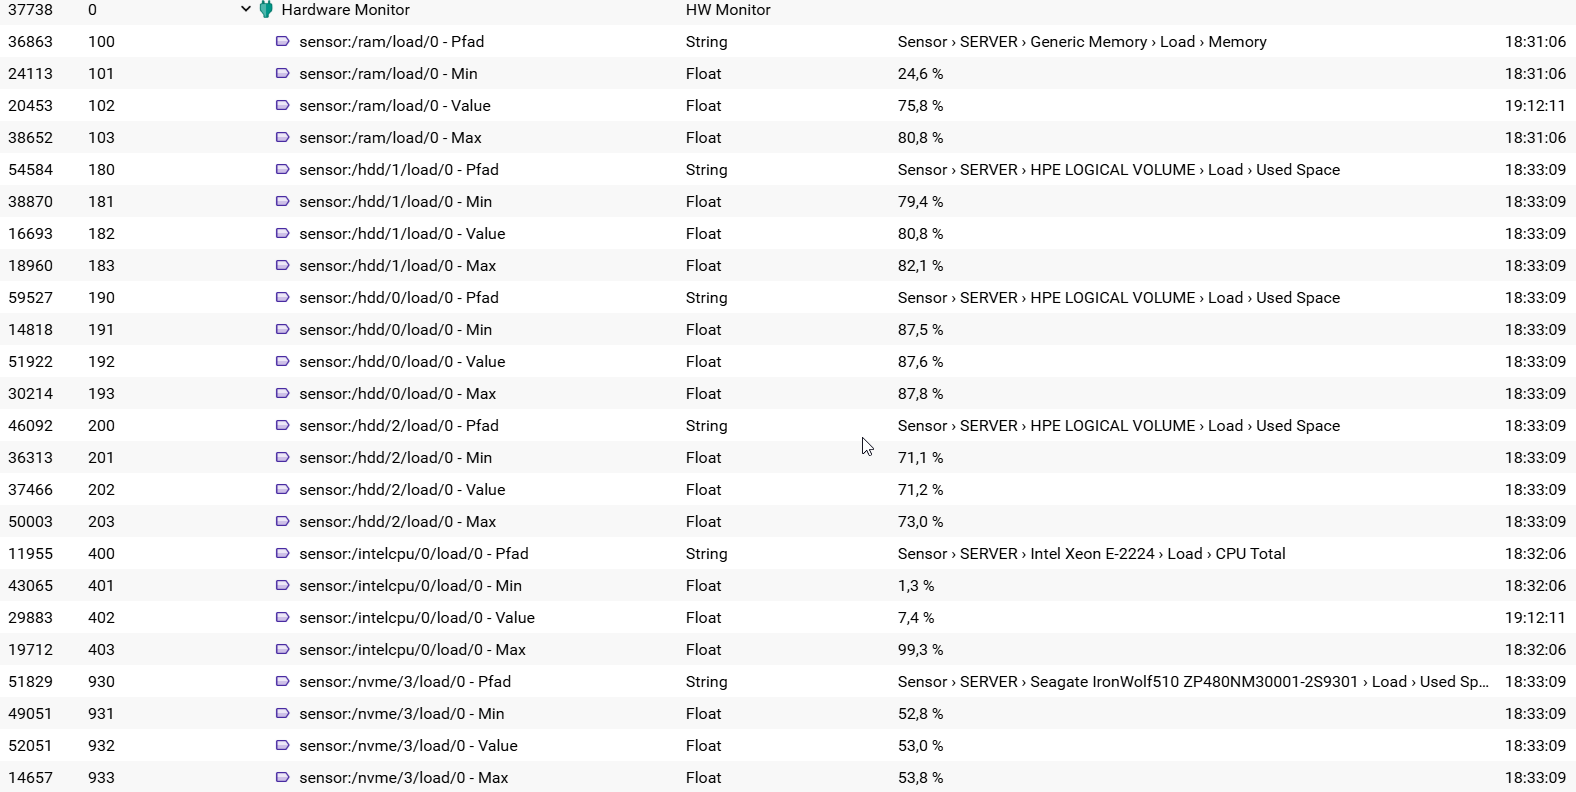Click the green Hardware Monitor device icon
This screenshot has width=1576, height=792.
(266, 10)
